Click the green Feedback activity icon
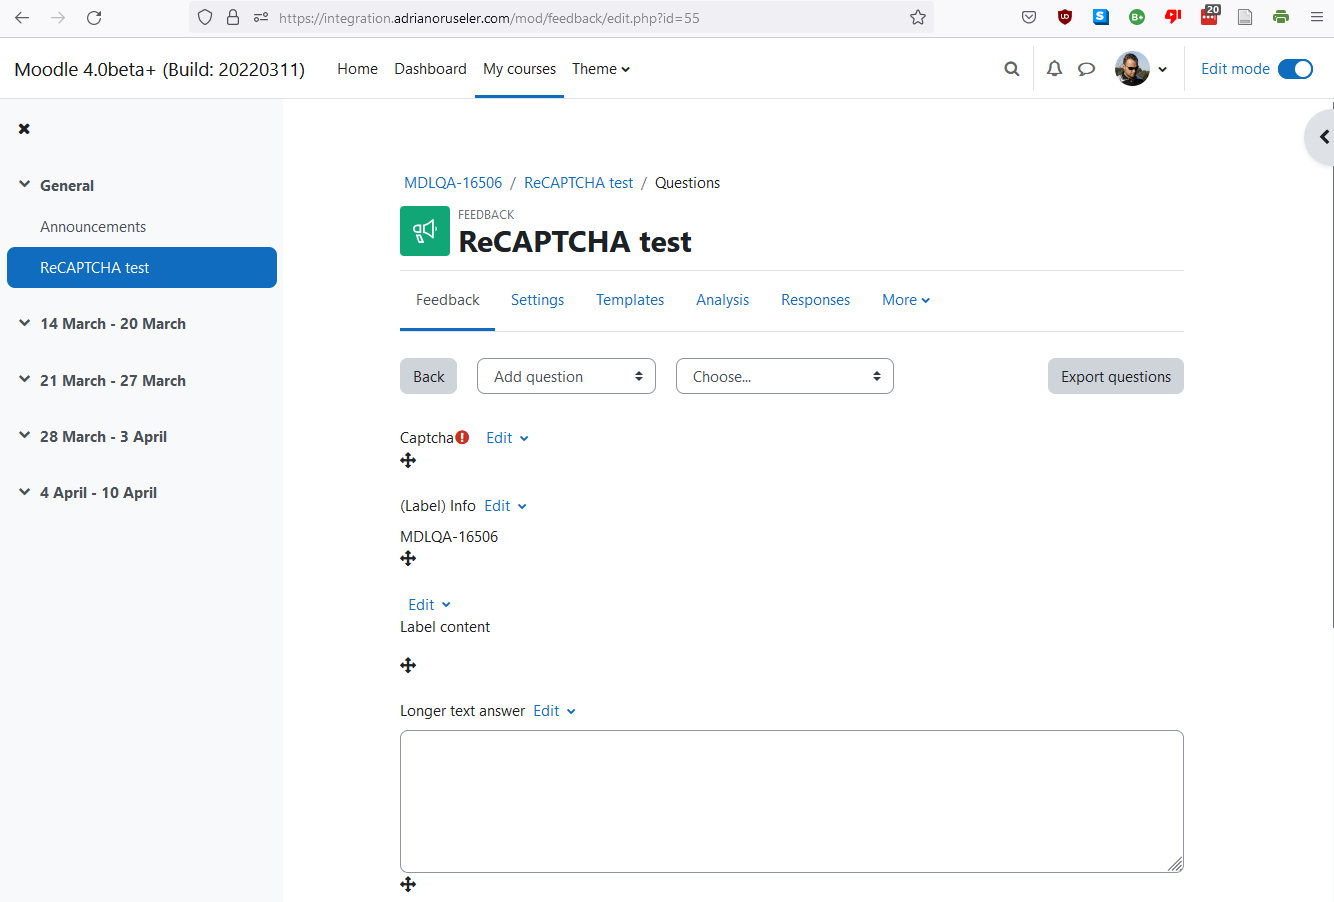Screen dimensions: 1334x902 (425, 231)
